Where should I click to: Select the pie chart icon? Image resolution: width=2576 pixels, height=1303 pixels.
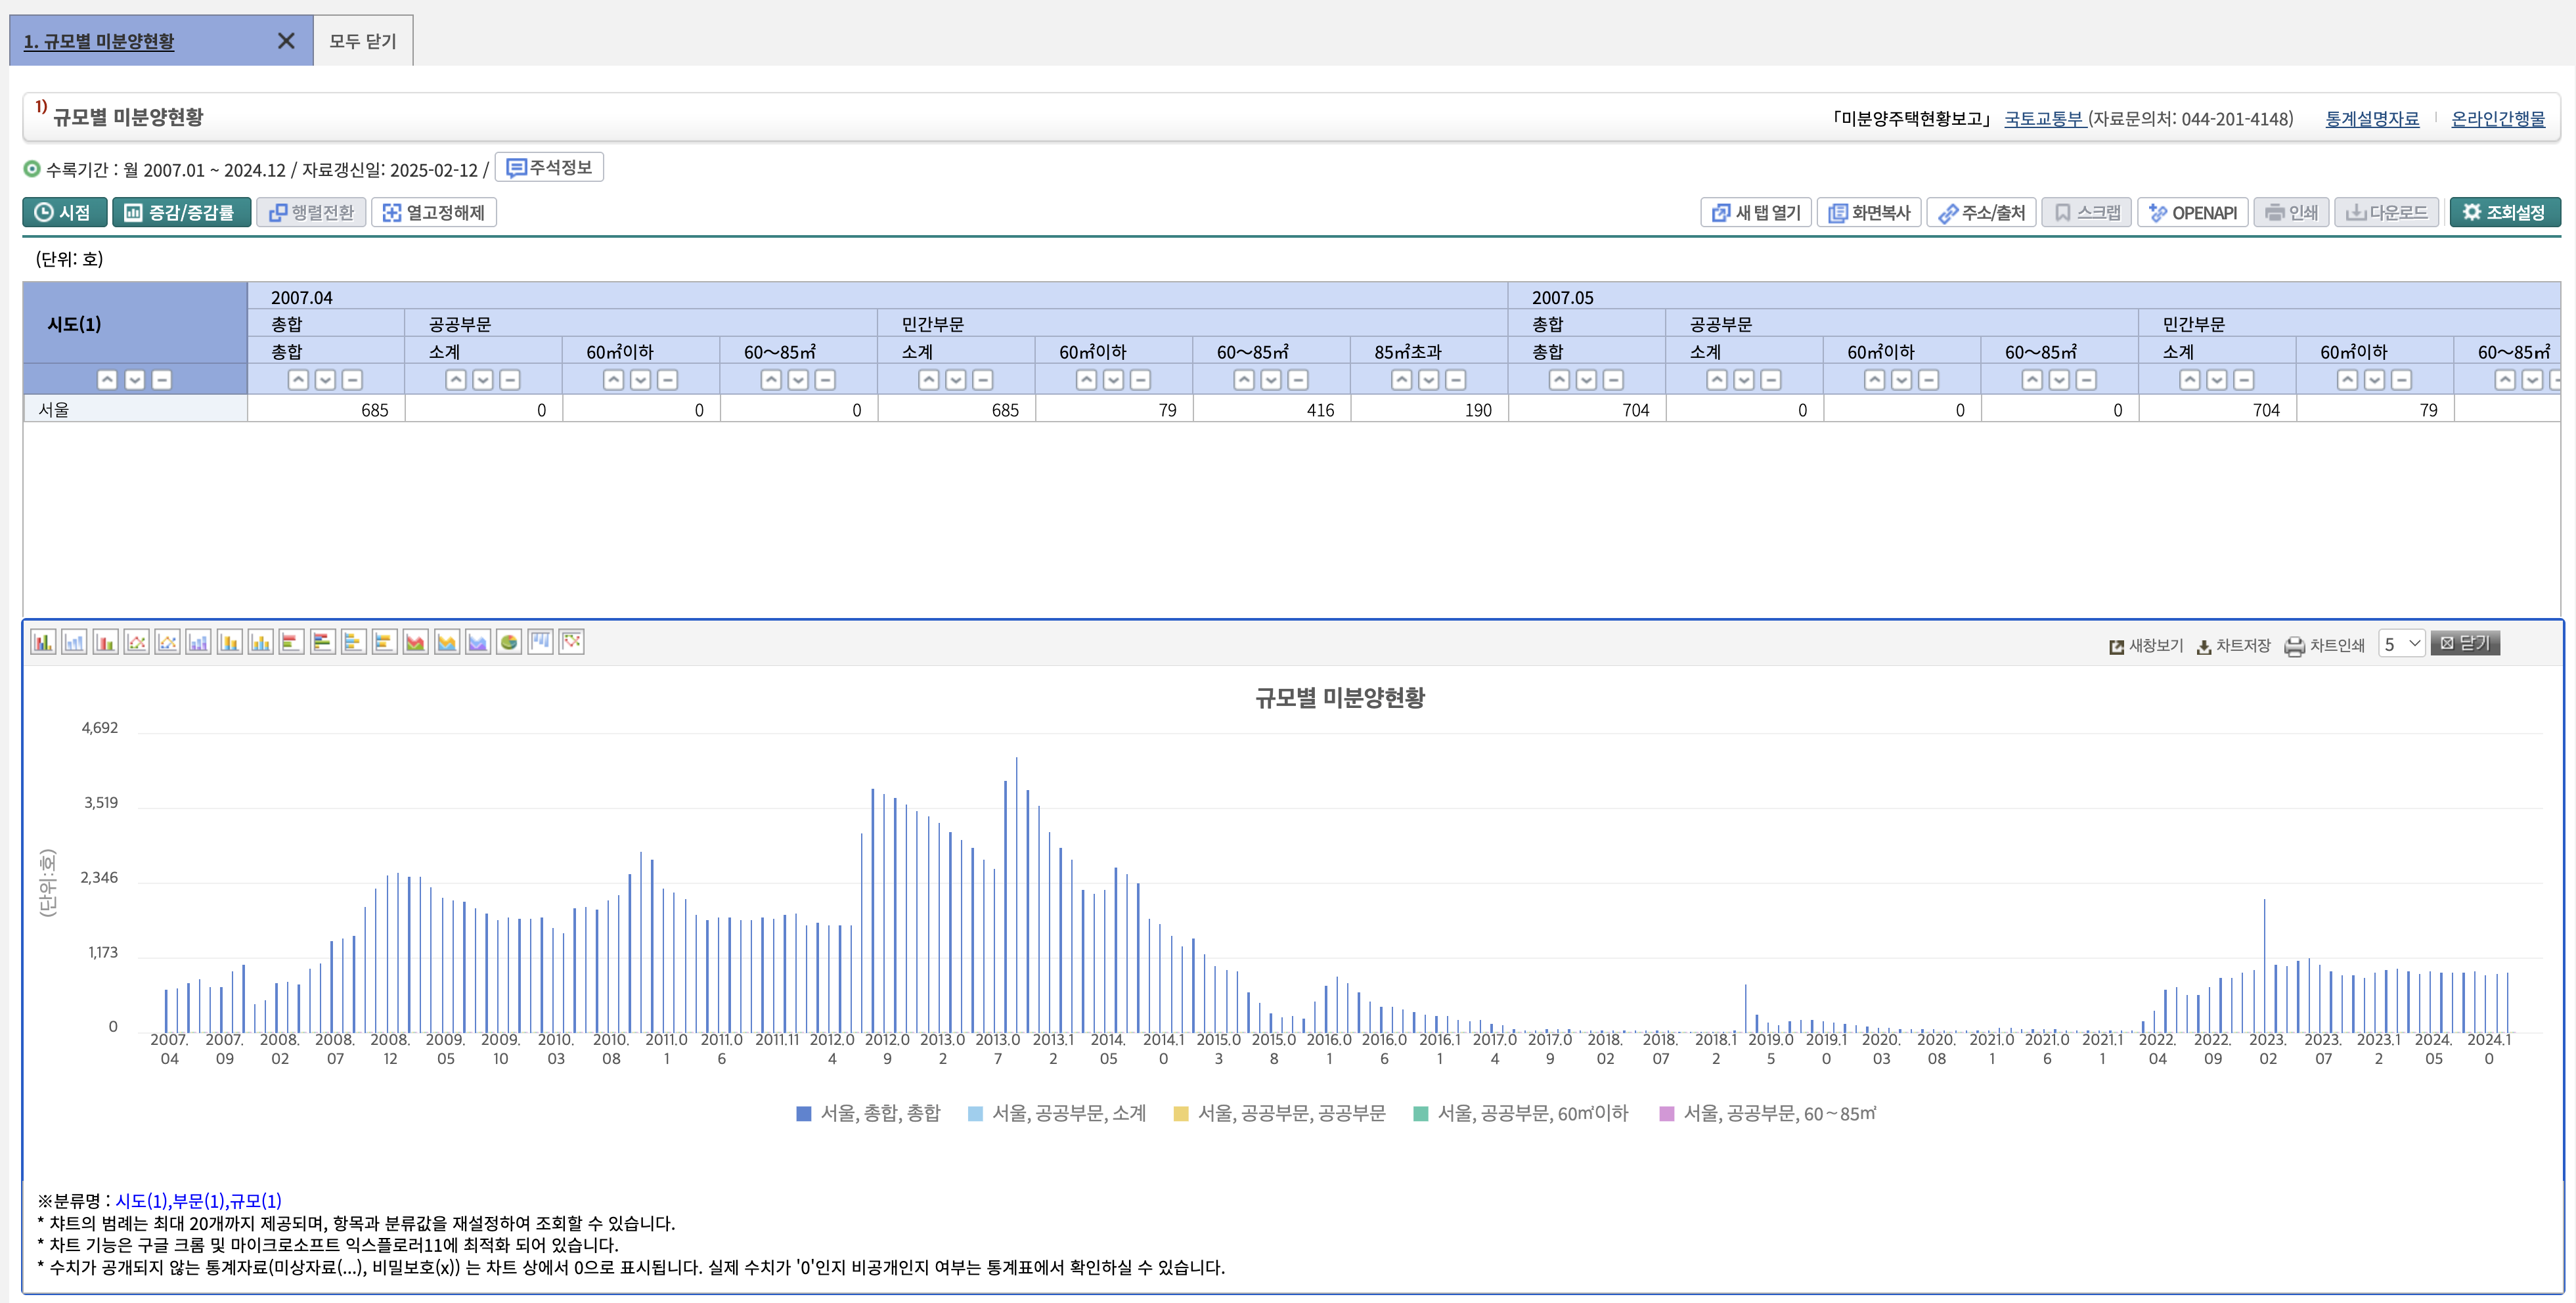510,642
